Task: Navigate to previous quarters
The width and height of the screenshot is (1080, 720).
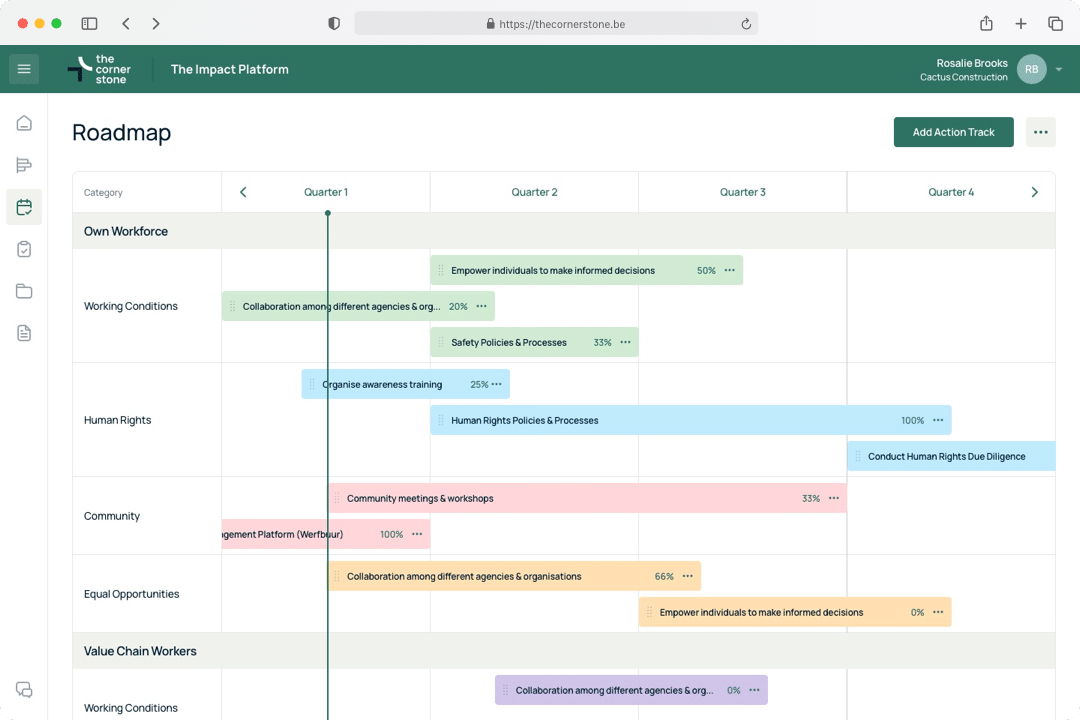Action: pyautogui.click(x=243, y=192)
